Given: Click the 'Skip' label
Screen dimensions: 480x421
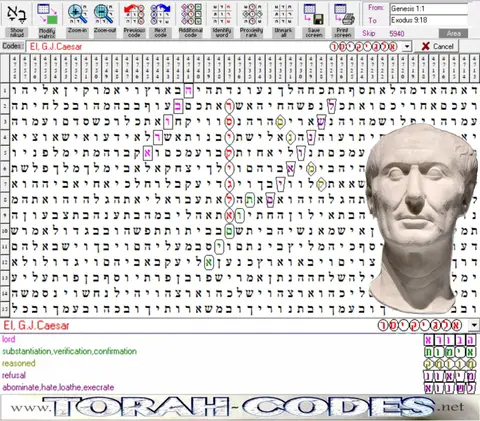Looking at the screenshot, I should tap(369, 33).
